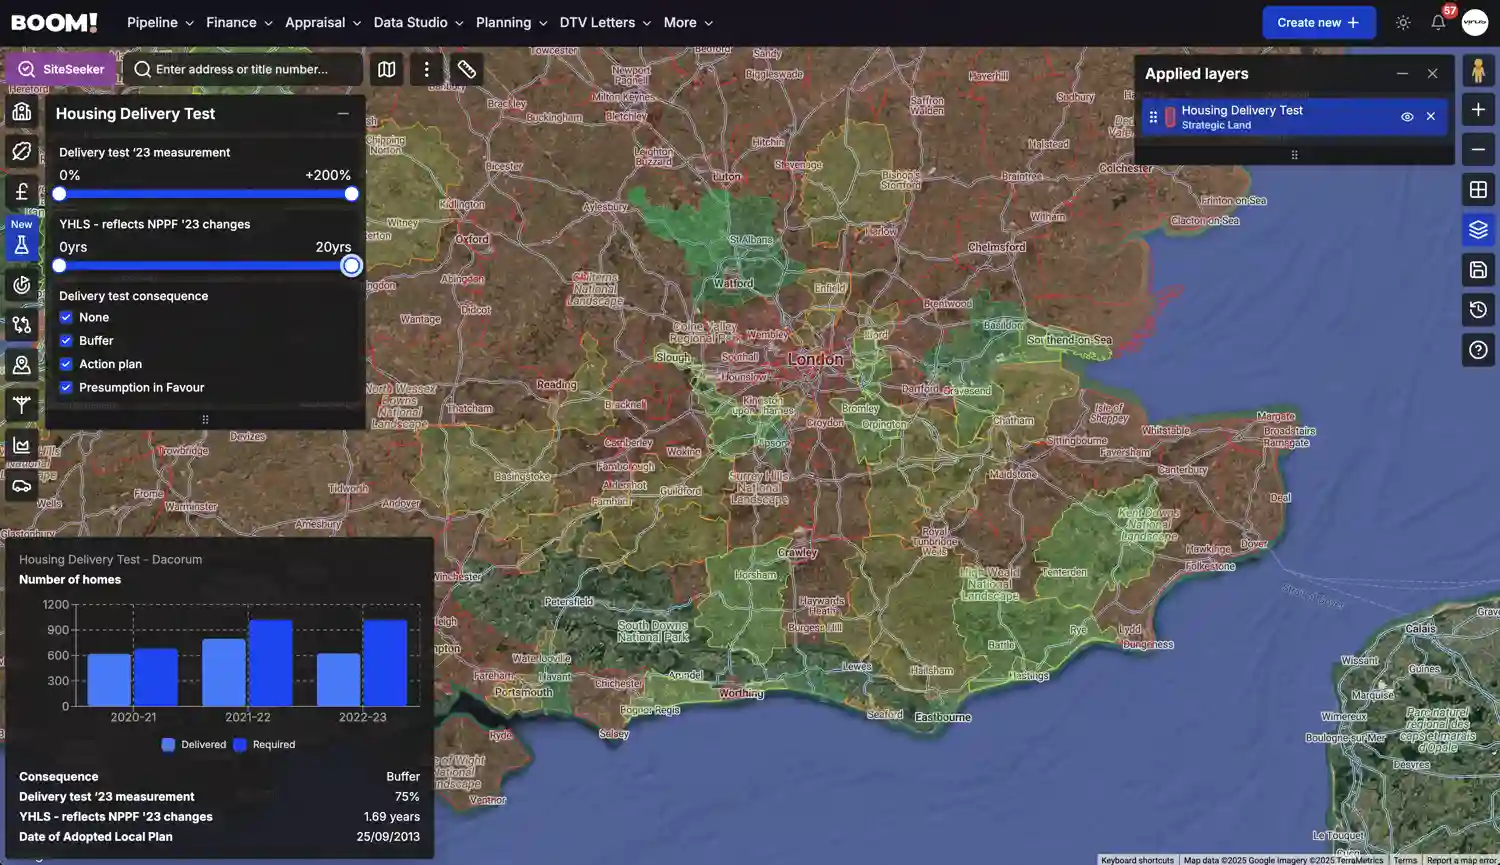Open the property buildings sidebar tool

22,112
